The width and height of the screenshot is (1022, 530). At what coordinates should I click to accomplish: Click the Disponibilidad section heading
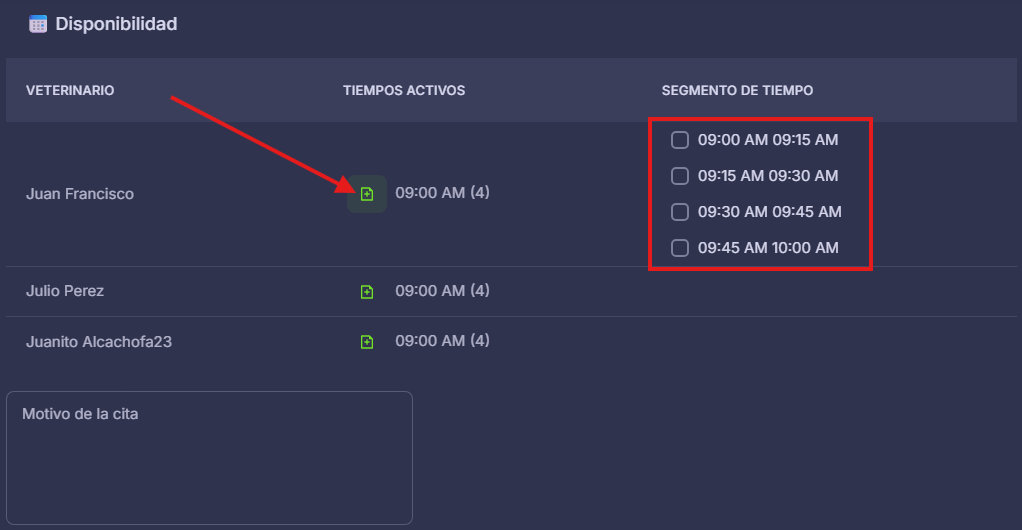(x=116, y=24)
